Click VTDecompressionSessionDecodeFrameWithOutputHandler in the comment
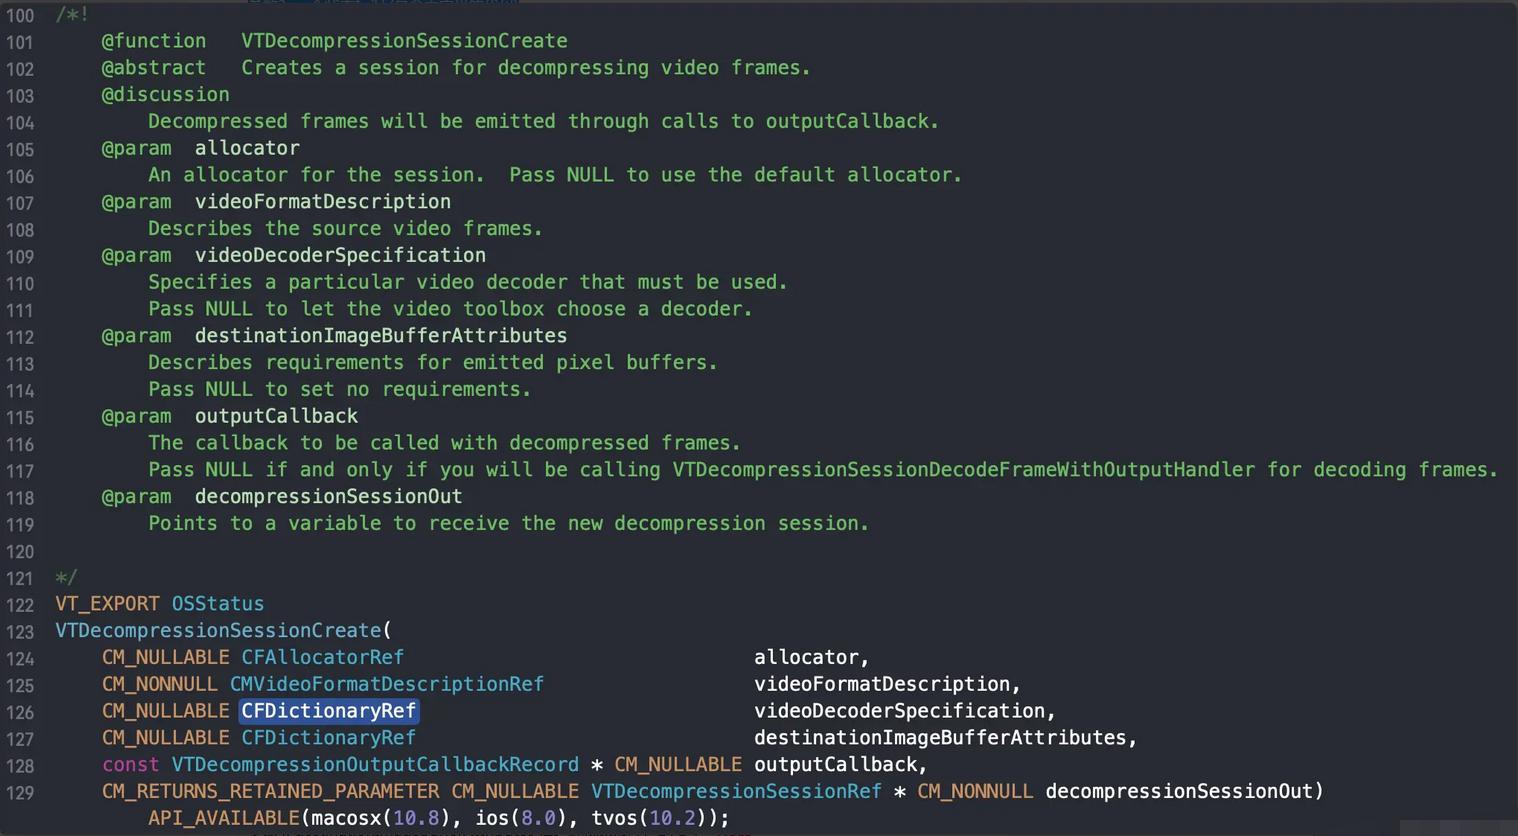This screenshot has width=1518, height=836. click(x=963, y=470)
